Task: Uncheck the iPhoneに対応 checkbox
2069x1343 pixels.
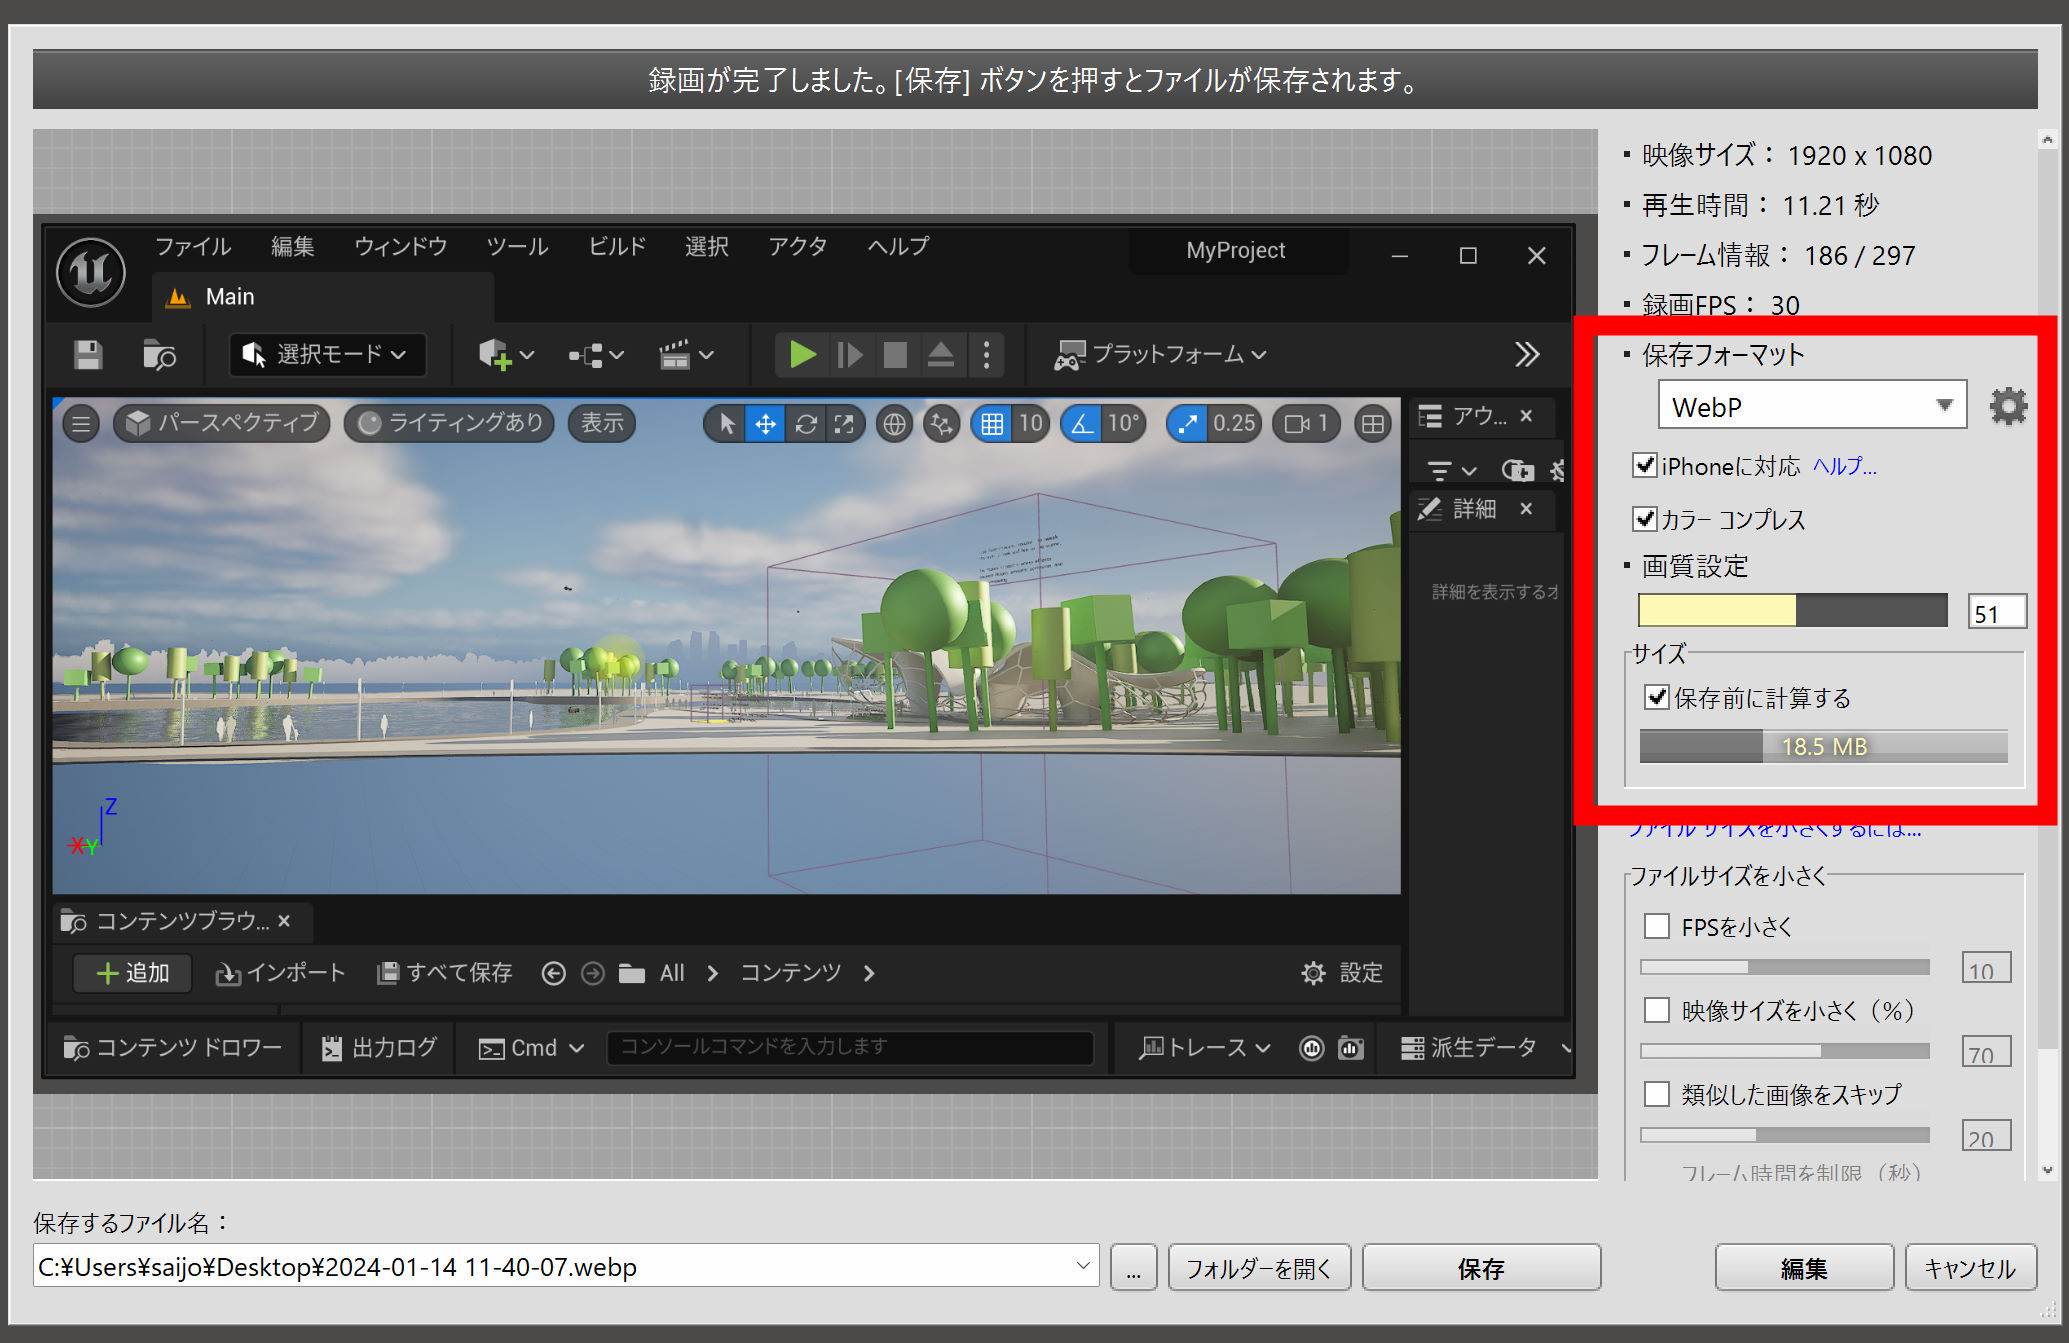Action: [x=1644, y=465]
